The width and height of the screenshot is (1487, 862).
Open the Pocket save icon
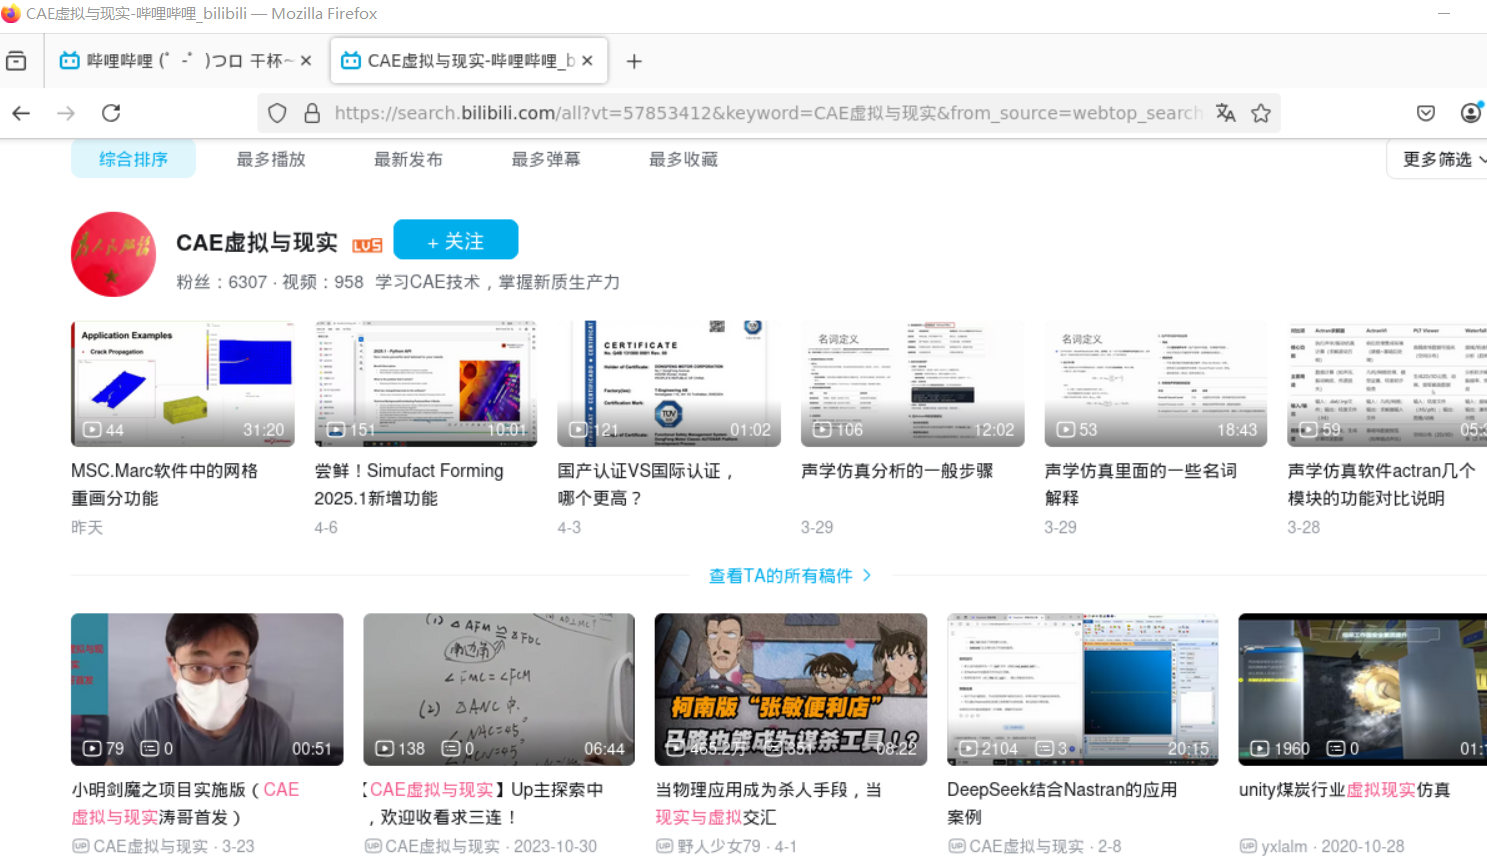(1426, 113)
